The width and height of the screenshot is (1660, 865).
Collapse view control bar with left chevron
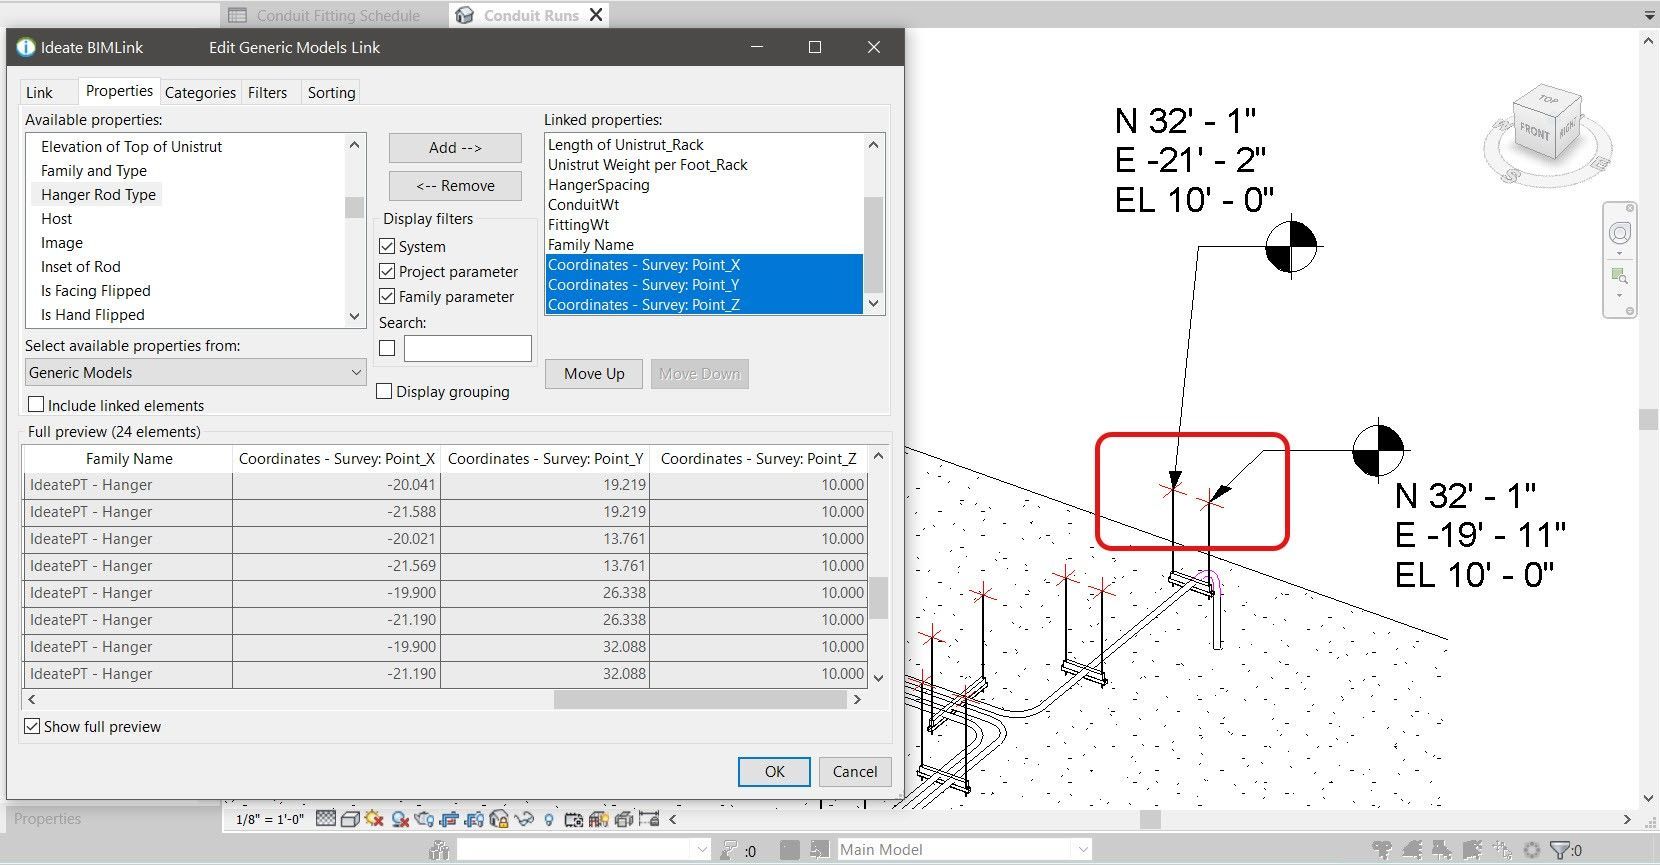pyautogui.click(x=672, y=819)
